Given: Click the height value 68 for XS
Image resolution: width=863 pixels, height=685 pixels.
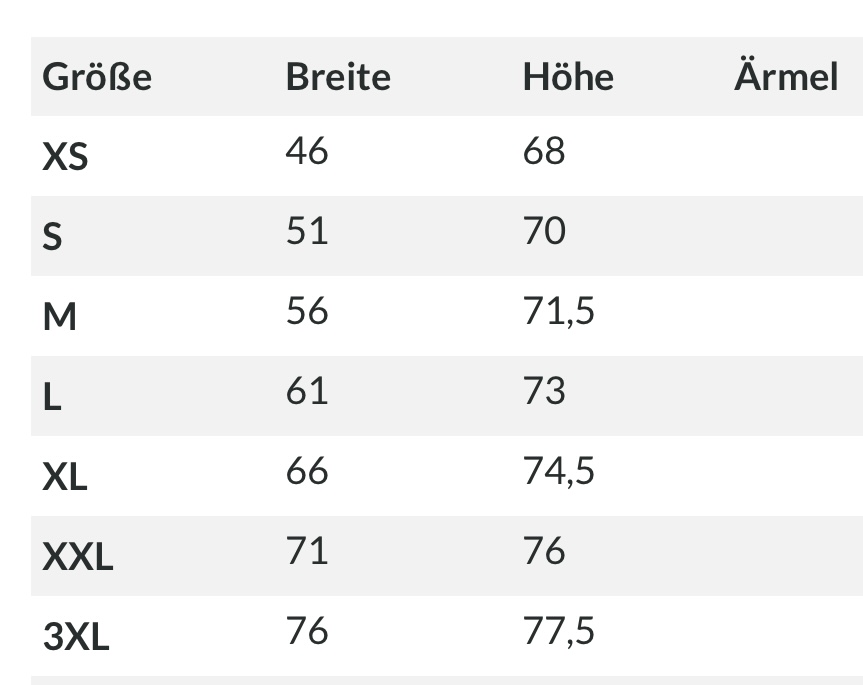Looking at the screenshot, I should pos(544,151).
